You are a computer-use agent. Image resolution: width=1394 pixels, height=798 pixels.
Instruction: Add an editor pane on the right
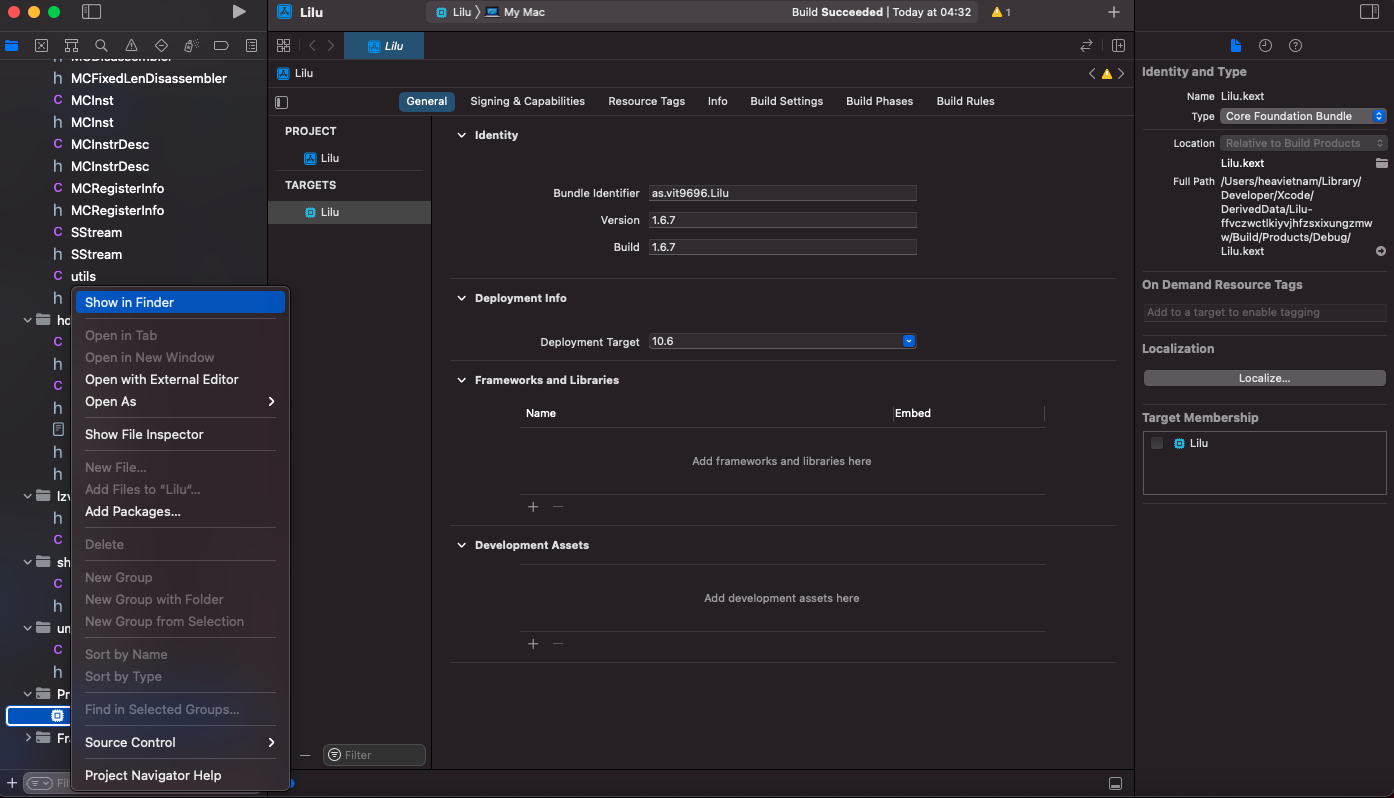pos(1118,46)
